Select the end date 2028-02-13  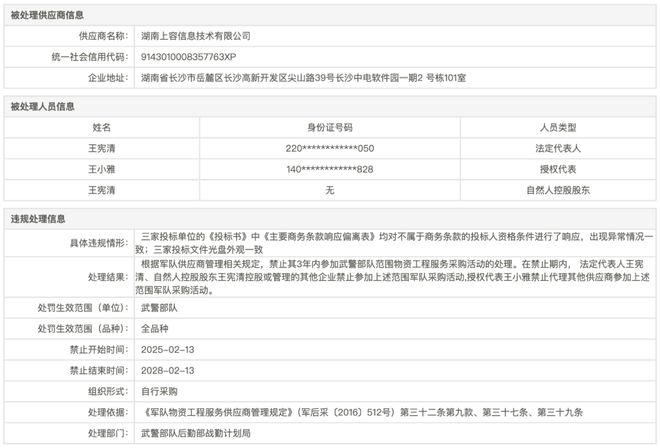[168, 371]
